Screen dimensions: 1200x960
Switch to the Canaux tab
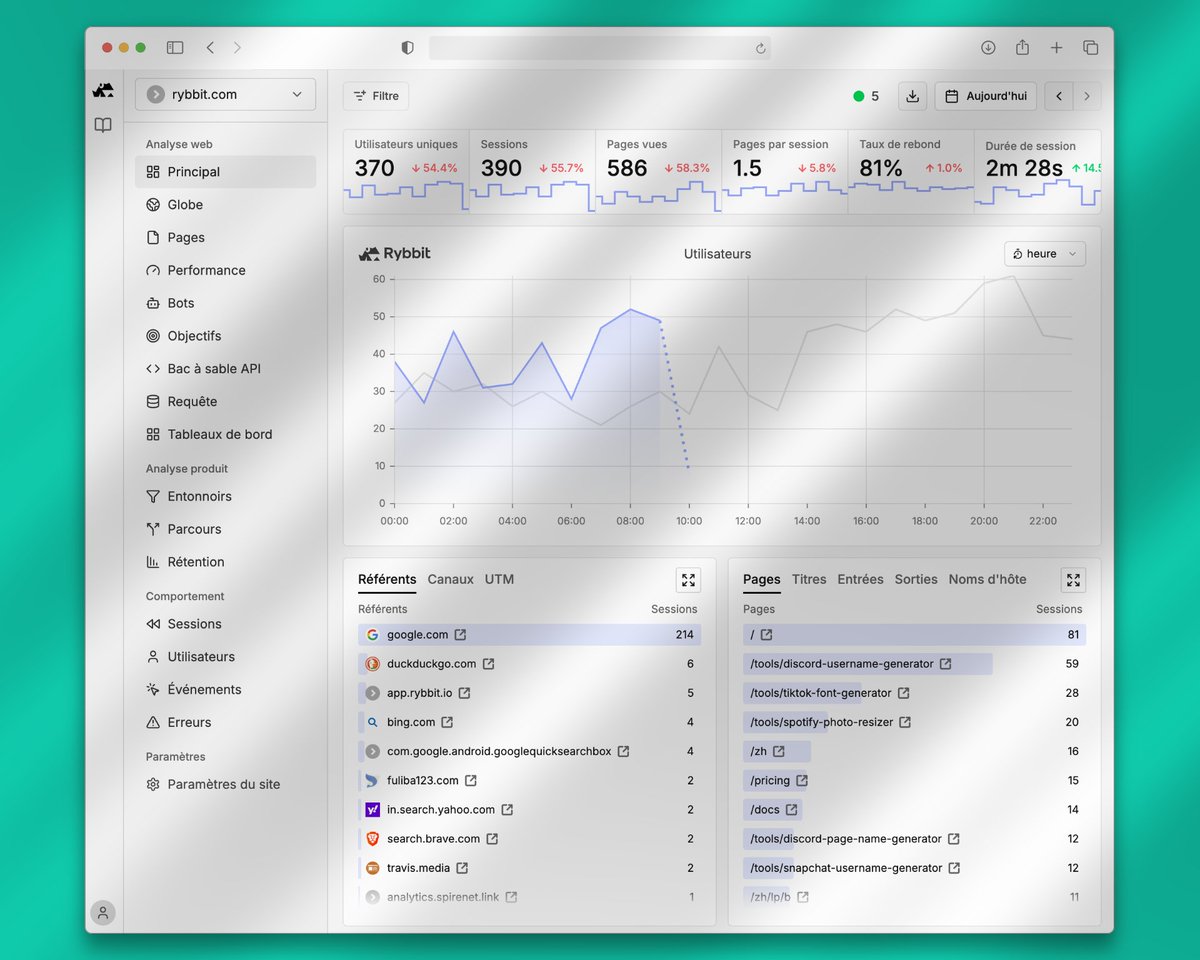coord(451,579)
